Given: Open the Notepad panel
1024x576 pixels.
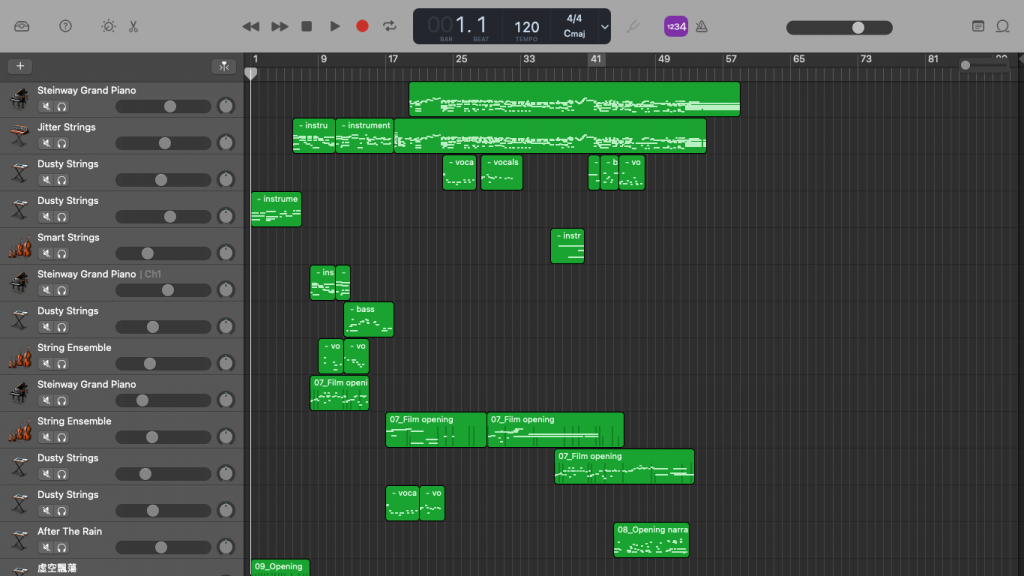Looking at the screenshot, I should pyautogui.click(x=977, y=26).
